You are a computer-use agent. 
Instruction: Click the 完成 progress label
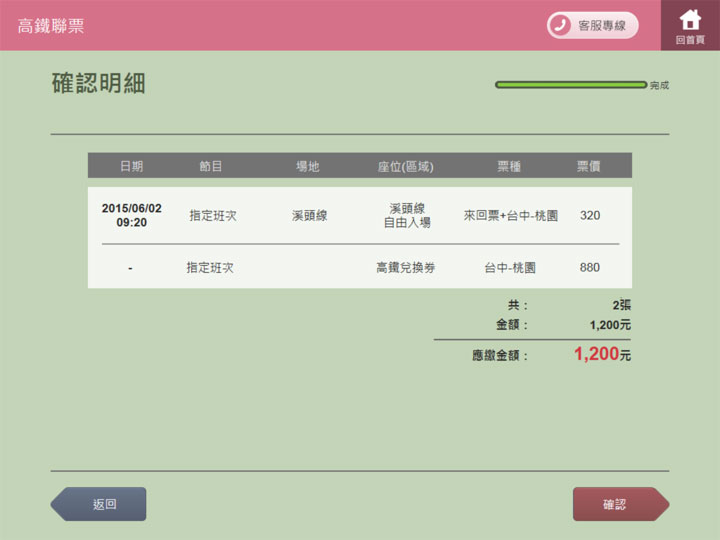tap(659, 86)
